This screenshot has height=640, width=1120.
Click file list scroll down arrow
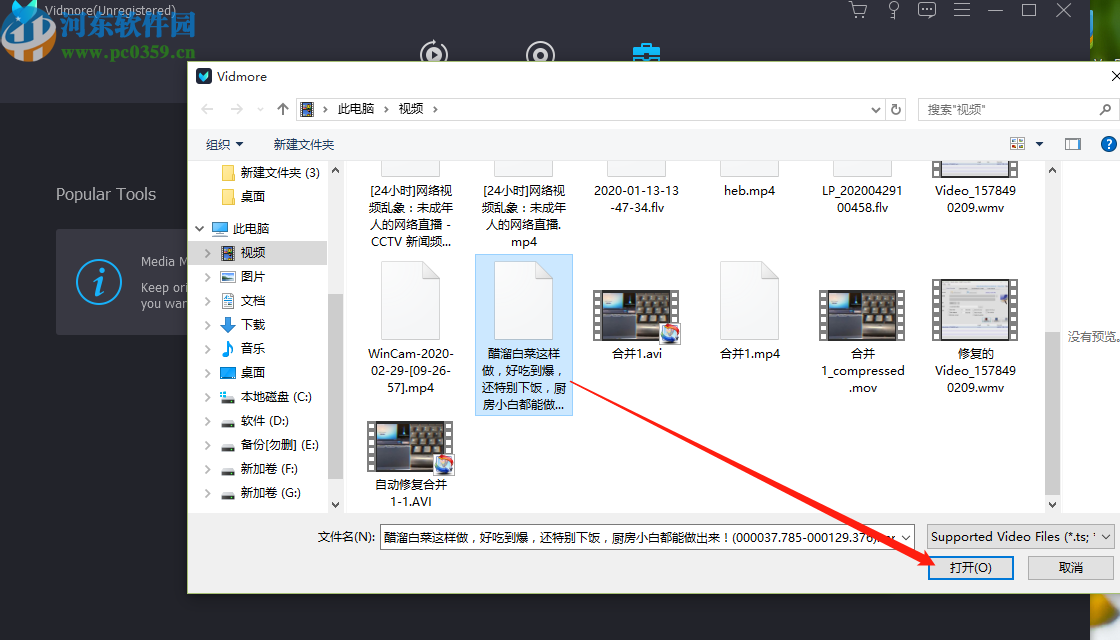coord(1052,504)
